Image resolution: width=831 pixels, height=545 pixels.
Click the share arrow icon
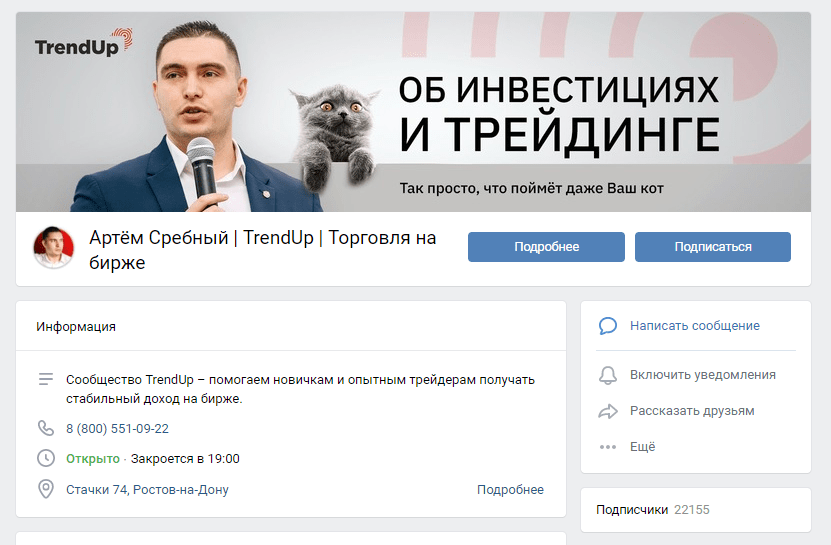608,411
